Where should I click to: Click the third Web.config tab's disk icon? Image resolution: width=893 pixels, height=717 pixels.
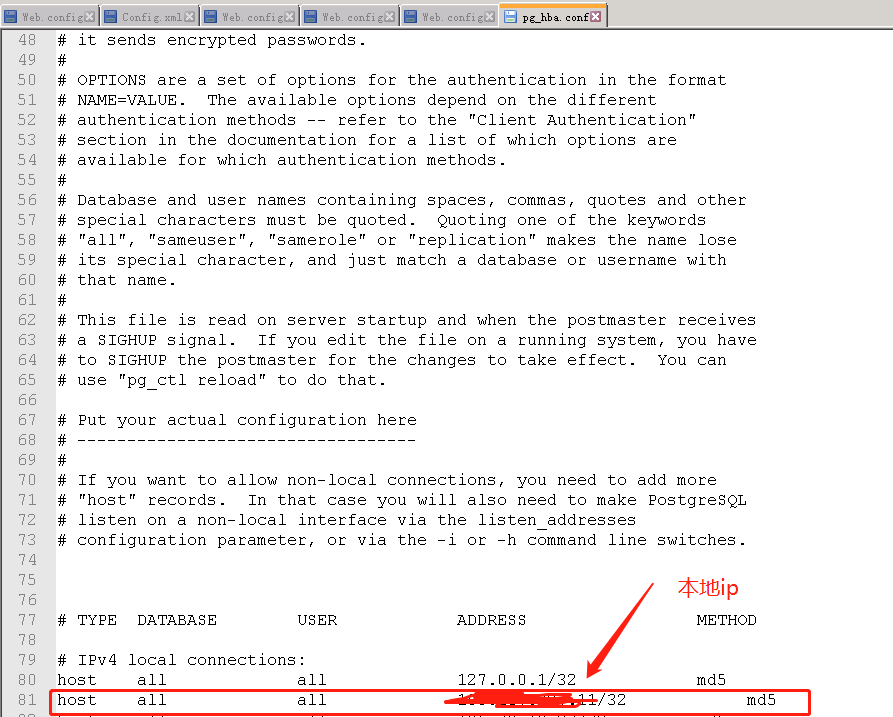click(x=208, y=15)
